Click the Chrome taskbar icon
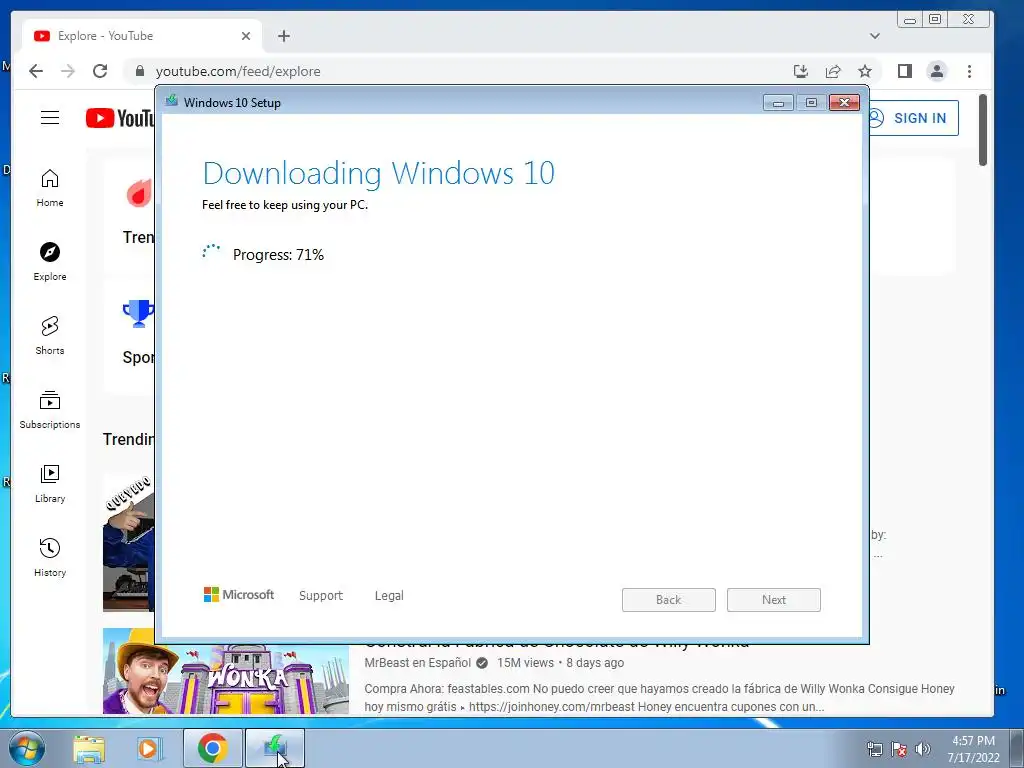Image resolution: width=1024 pixels, height=768 pixels. click(212, 748)
